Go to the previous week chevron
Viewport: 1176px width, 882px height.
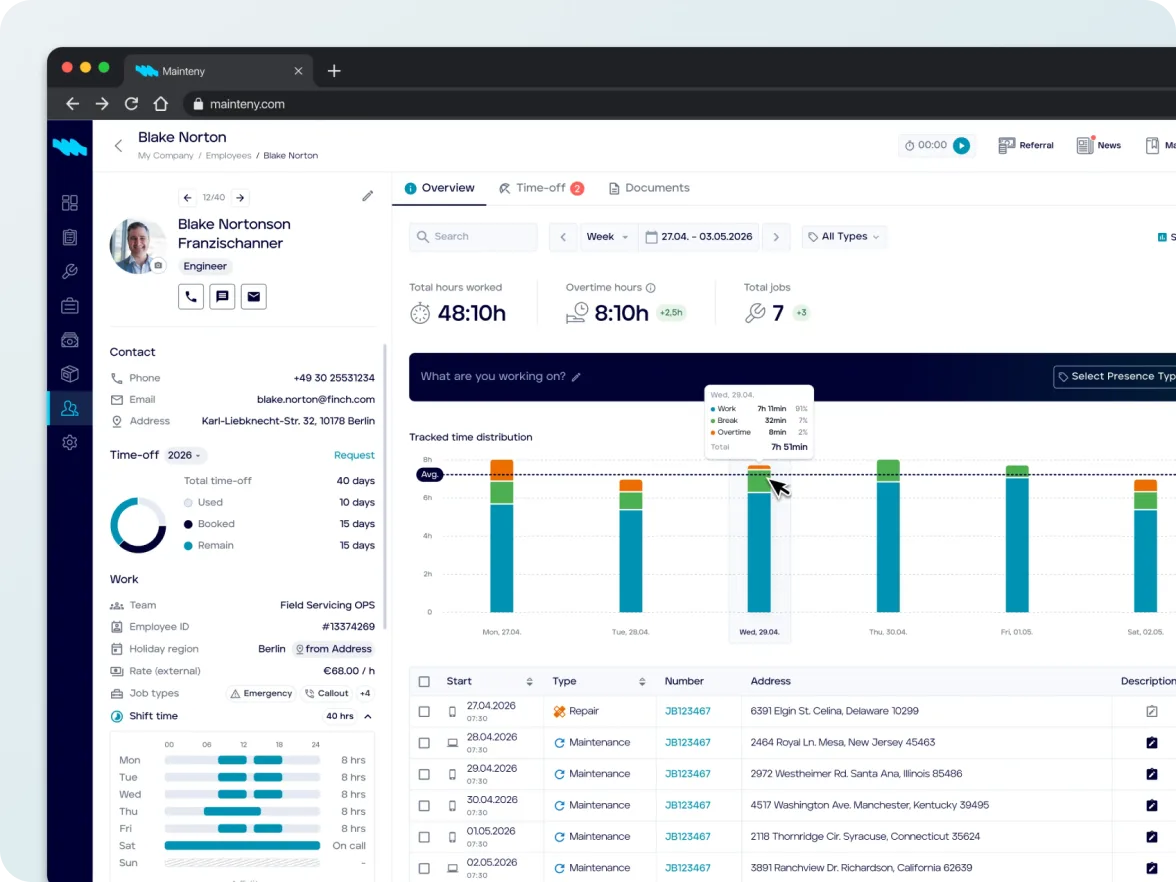point(563,236)
